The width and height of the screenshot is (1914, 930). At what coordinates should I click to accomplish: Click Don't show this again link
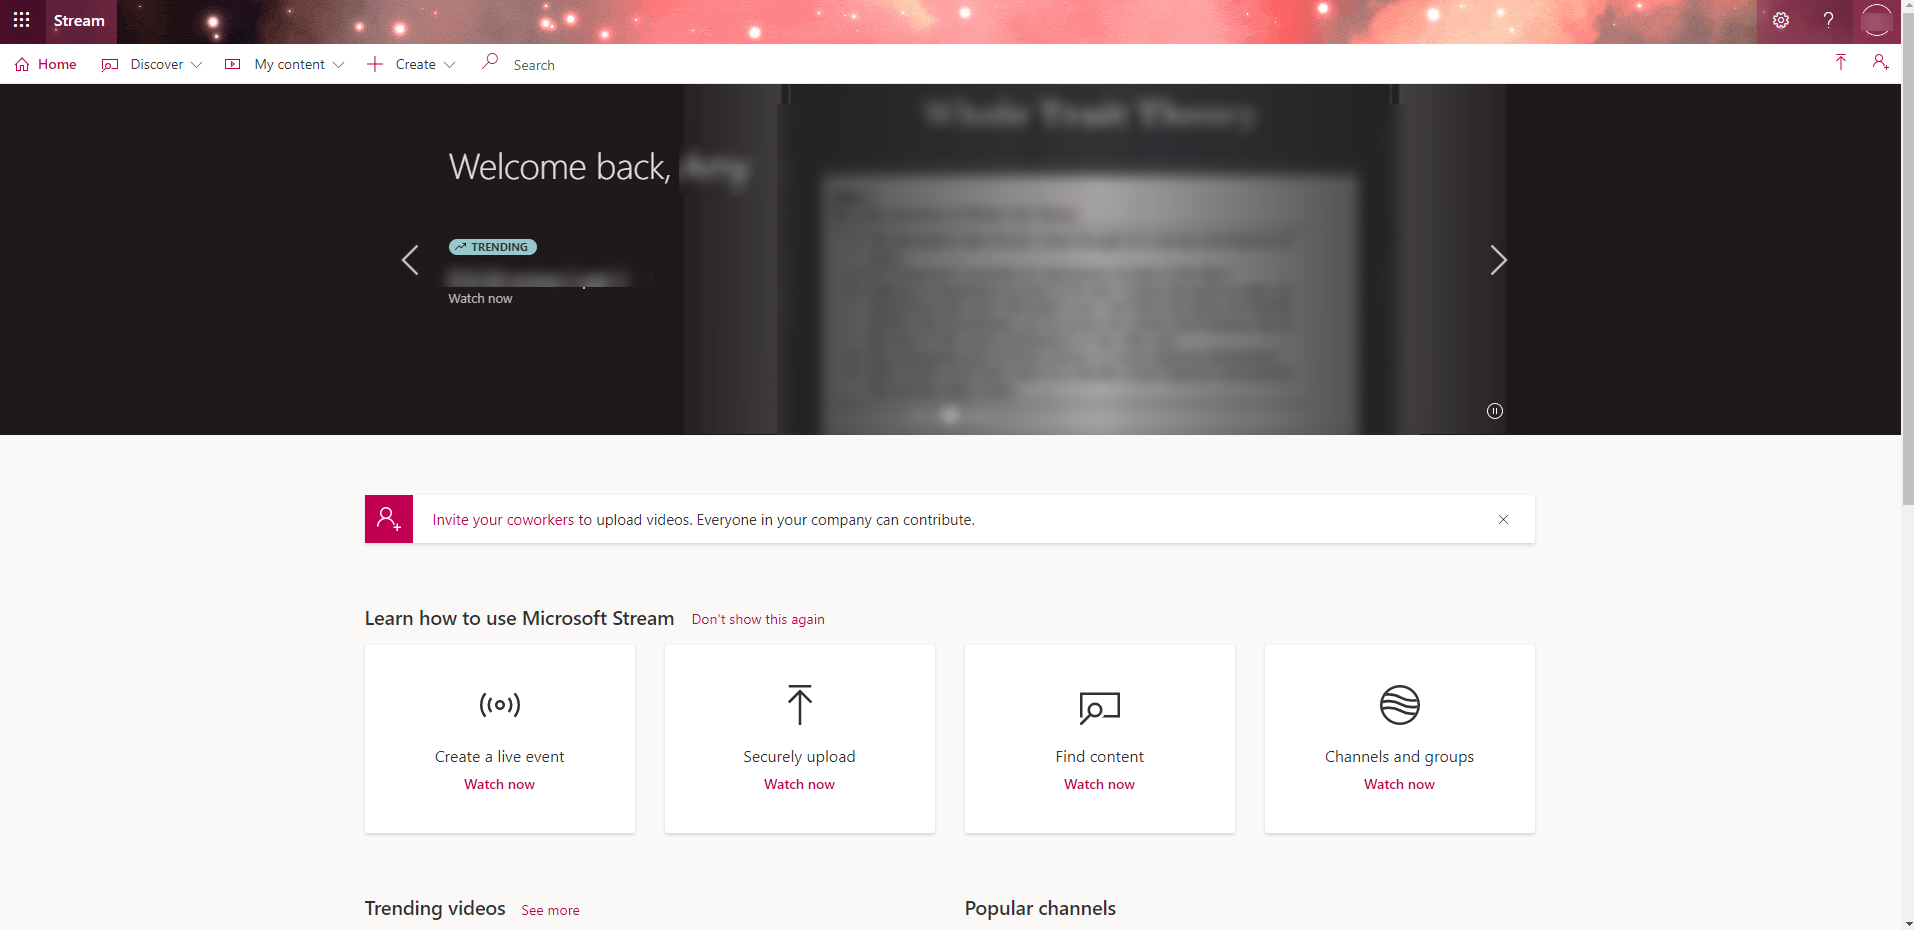[758, 619]
